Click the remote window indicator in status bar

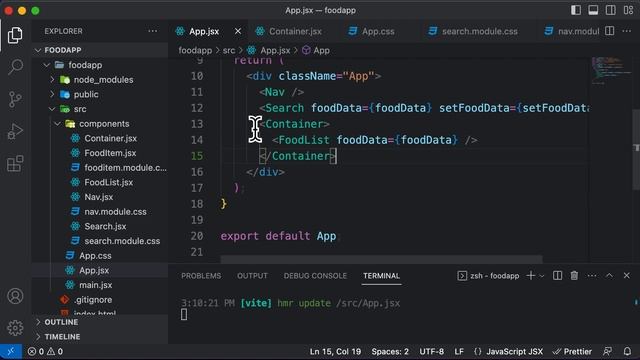point(11,351)
